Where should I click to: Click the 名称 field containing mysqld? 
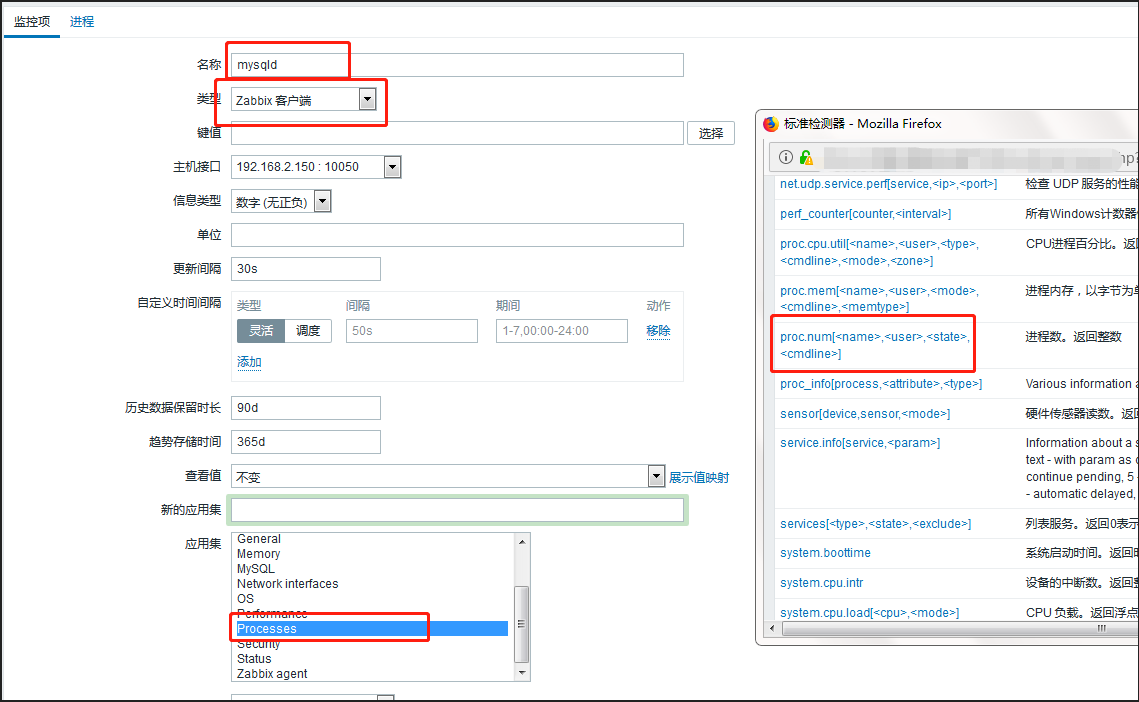click(457, 65)
